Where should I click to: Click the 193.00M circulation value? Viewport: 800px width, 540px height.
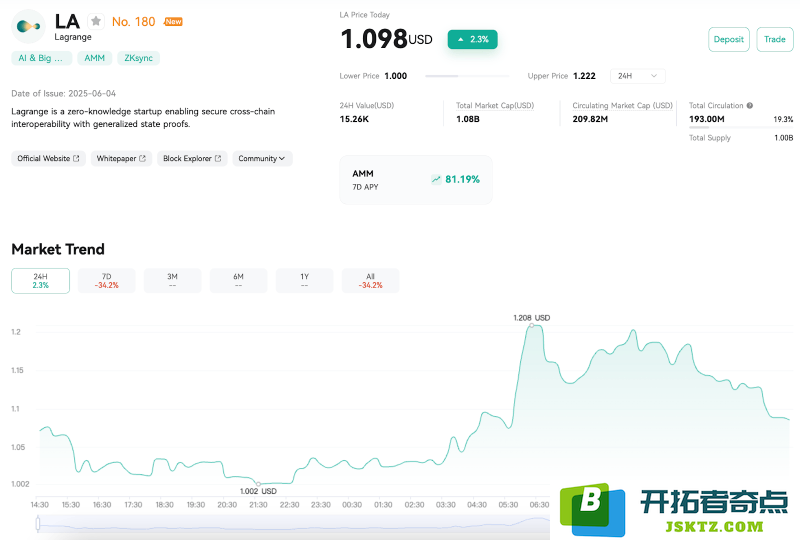point(707,119)
